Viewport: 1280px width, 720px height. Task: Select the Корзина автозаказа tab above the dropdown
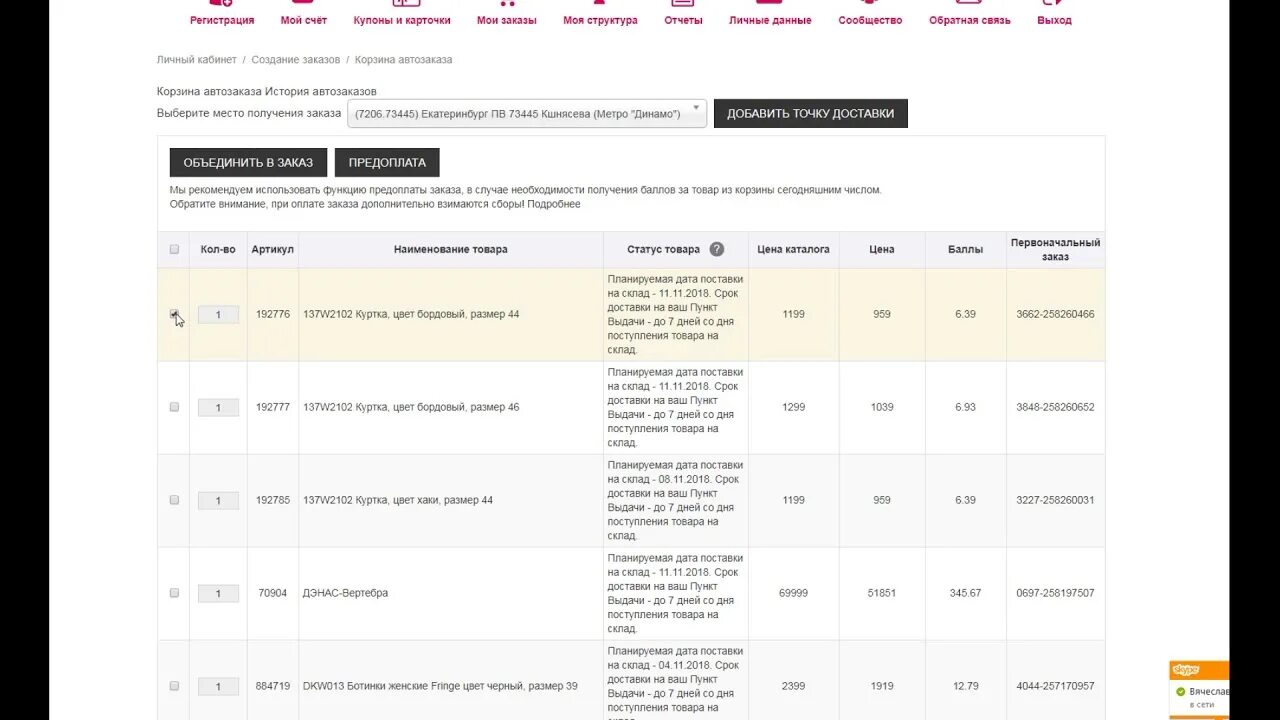click(x=209, y=91)
